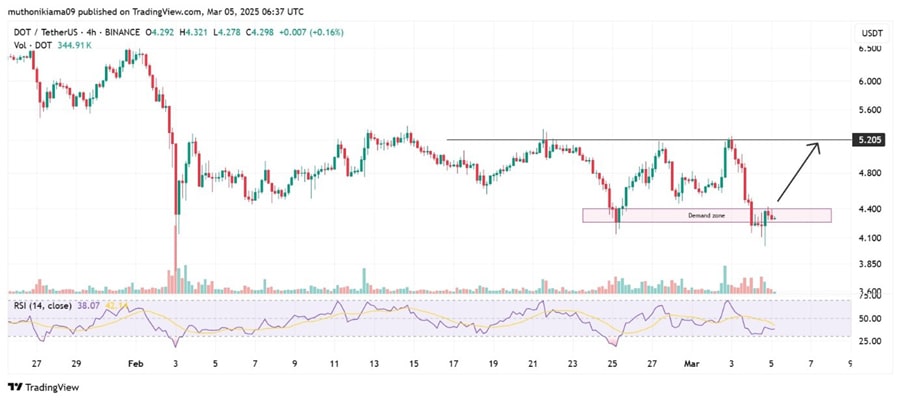Click the 23 date on time axis
The image size is (900, 400).
pyautogui.click(x=572, y=363)
